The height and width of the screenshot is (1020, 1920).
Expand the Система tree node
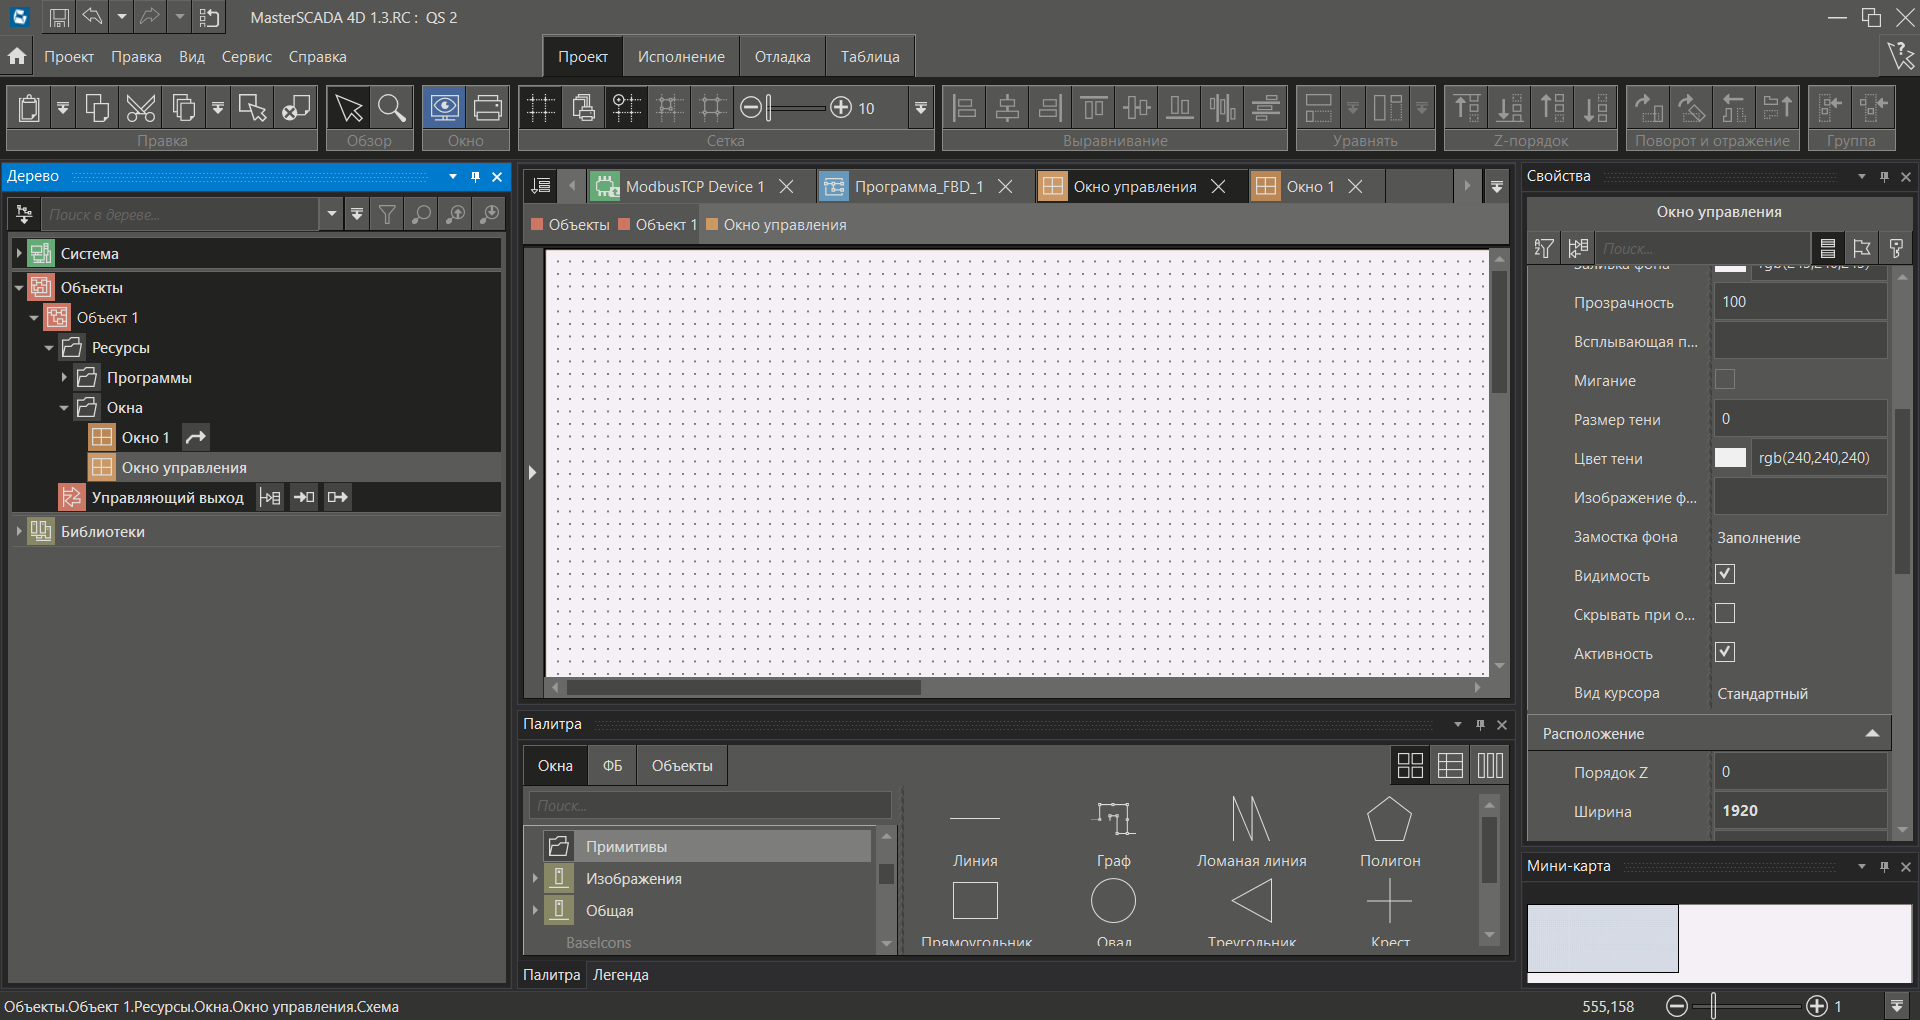(x=19, y=254)
